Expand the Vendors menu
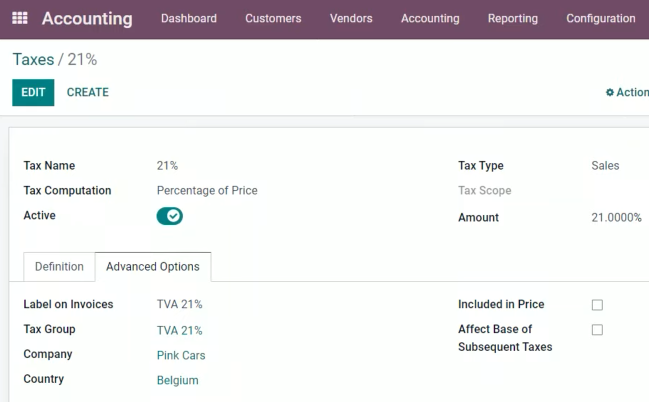The image size is (649, 402). pos(351,18)
